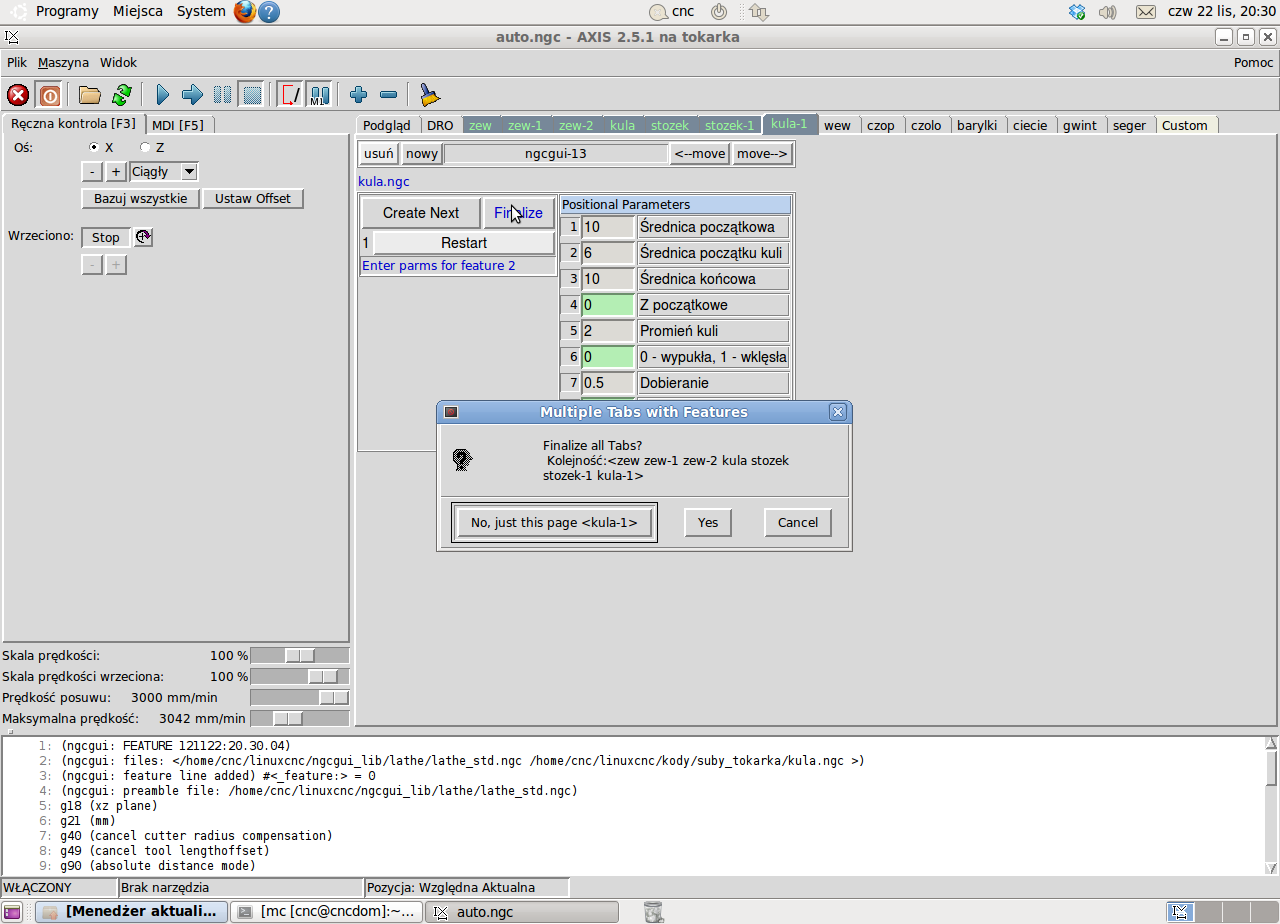Adjust the Skala prędkości slider
This screenshot has height=924, width=1280.
(300, 655)
